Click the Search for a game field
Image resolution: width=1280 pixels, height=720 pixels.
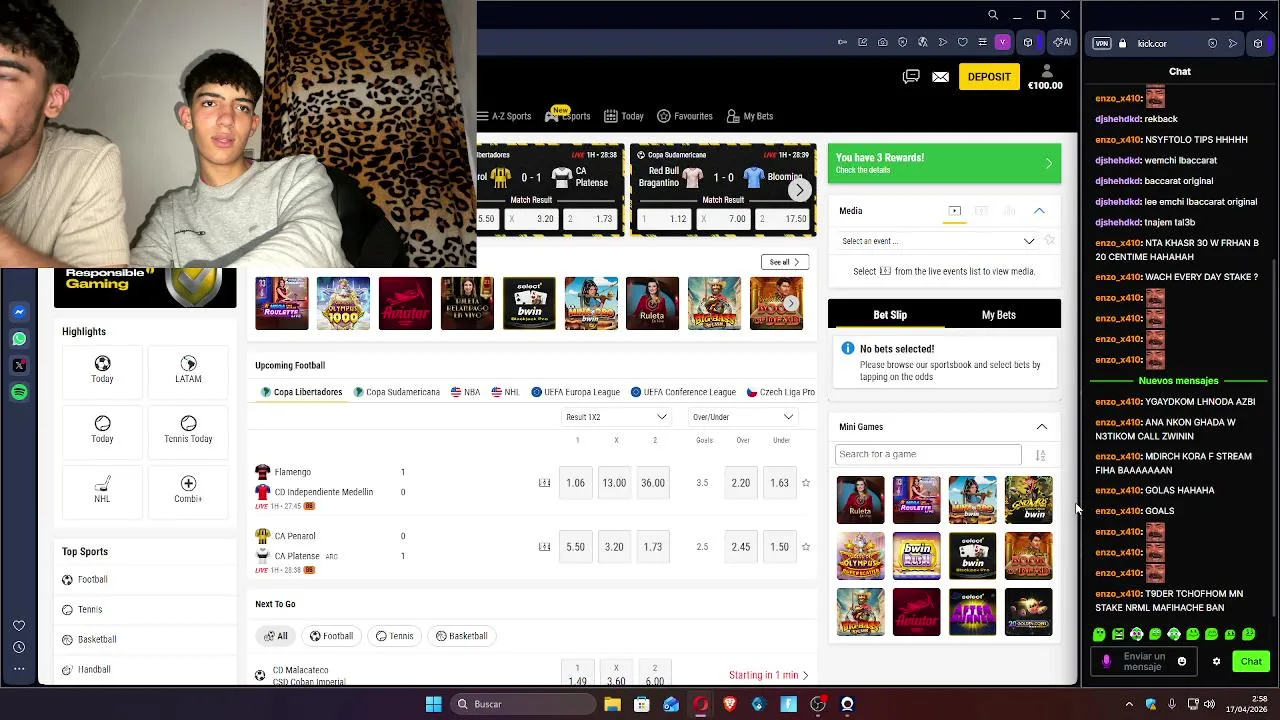coord(928,455)
